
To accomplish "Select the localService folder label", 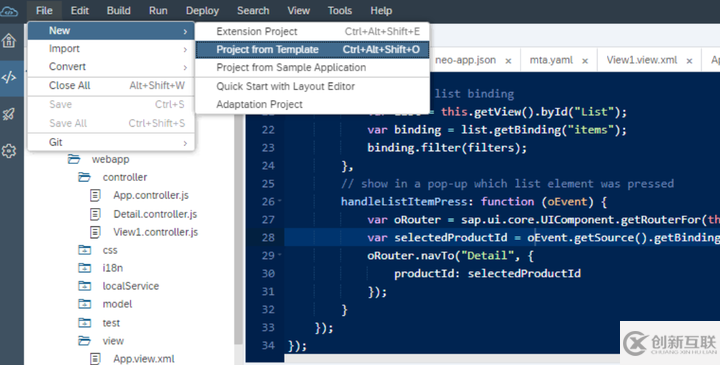I will (131, 286).
